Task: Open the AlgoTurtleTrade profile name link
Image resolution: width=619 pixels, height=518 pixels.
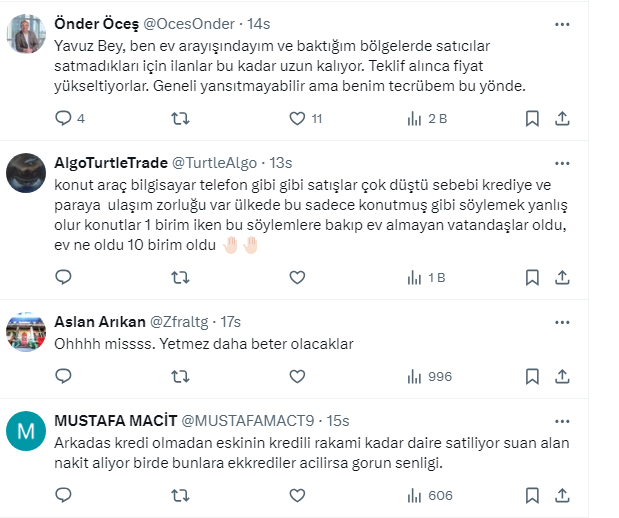Action: coord(111,162)
